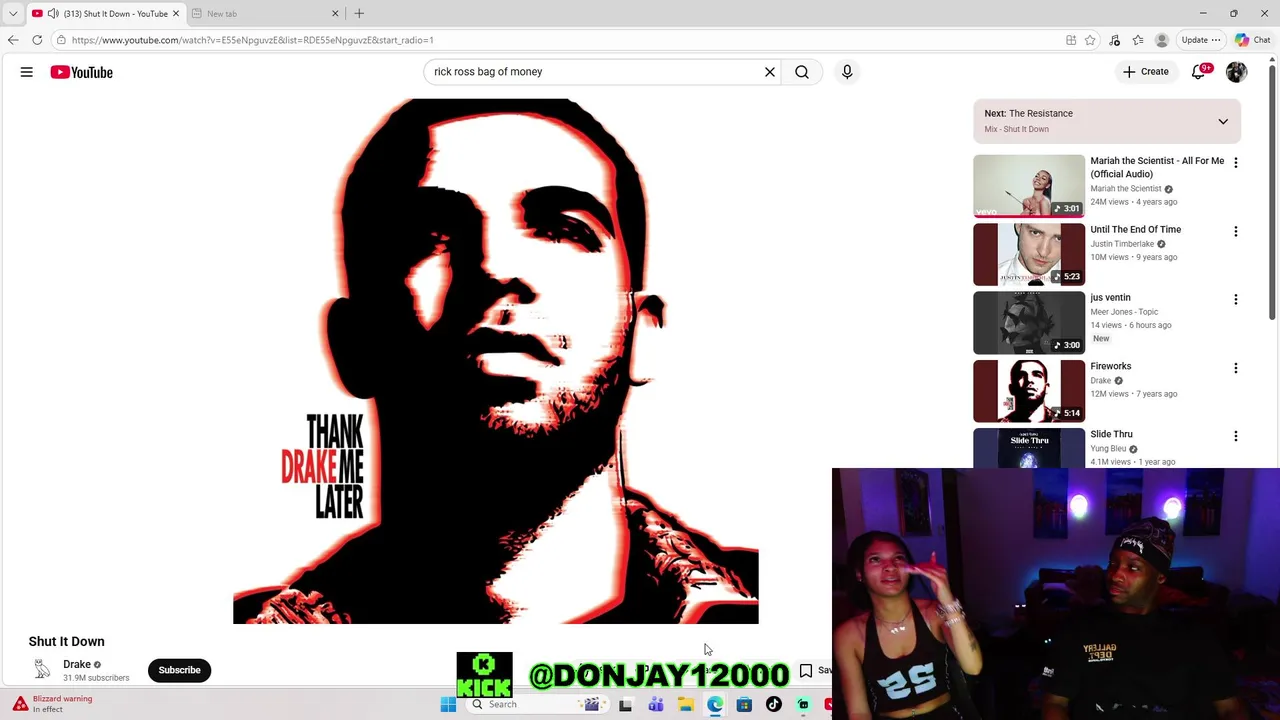Go back in the browser
Screen dimensions: 1280x720
(x=13, y=40)
